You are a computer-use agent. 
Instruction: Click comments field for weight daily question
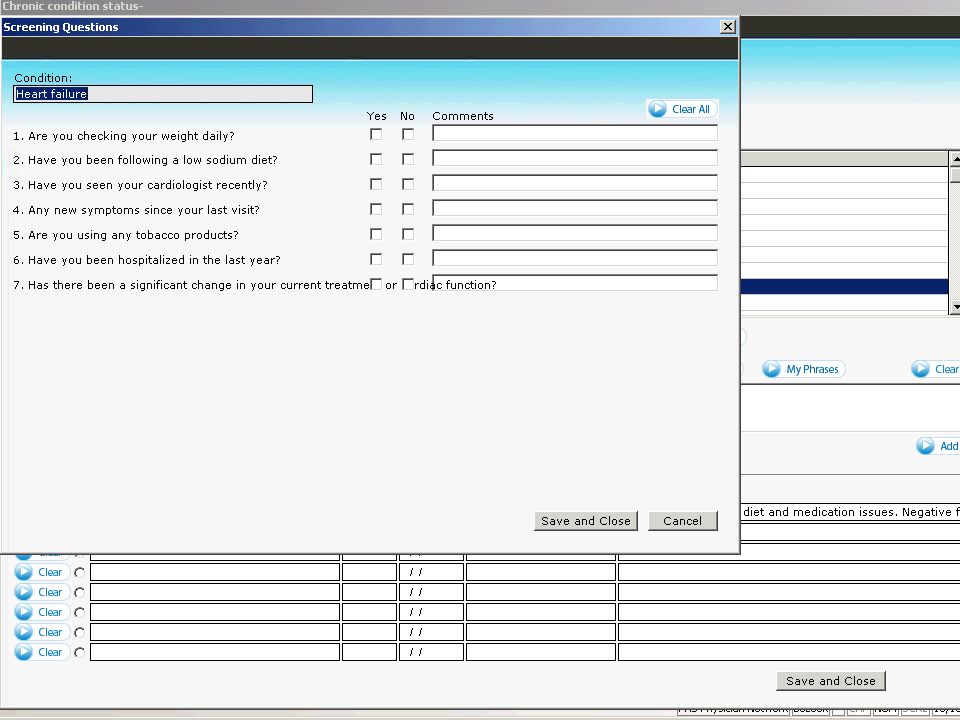575,133
